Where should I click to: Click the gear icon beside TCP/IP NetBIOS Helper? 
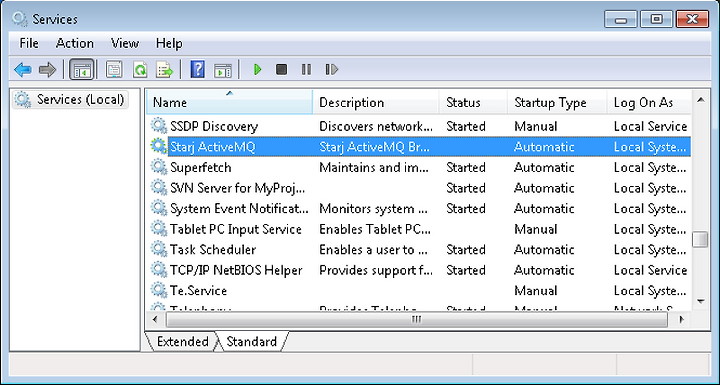pyautogui.click(x=159, y=270)
